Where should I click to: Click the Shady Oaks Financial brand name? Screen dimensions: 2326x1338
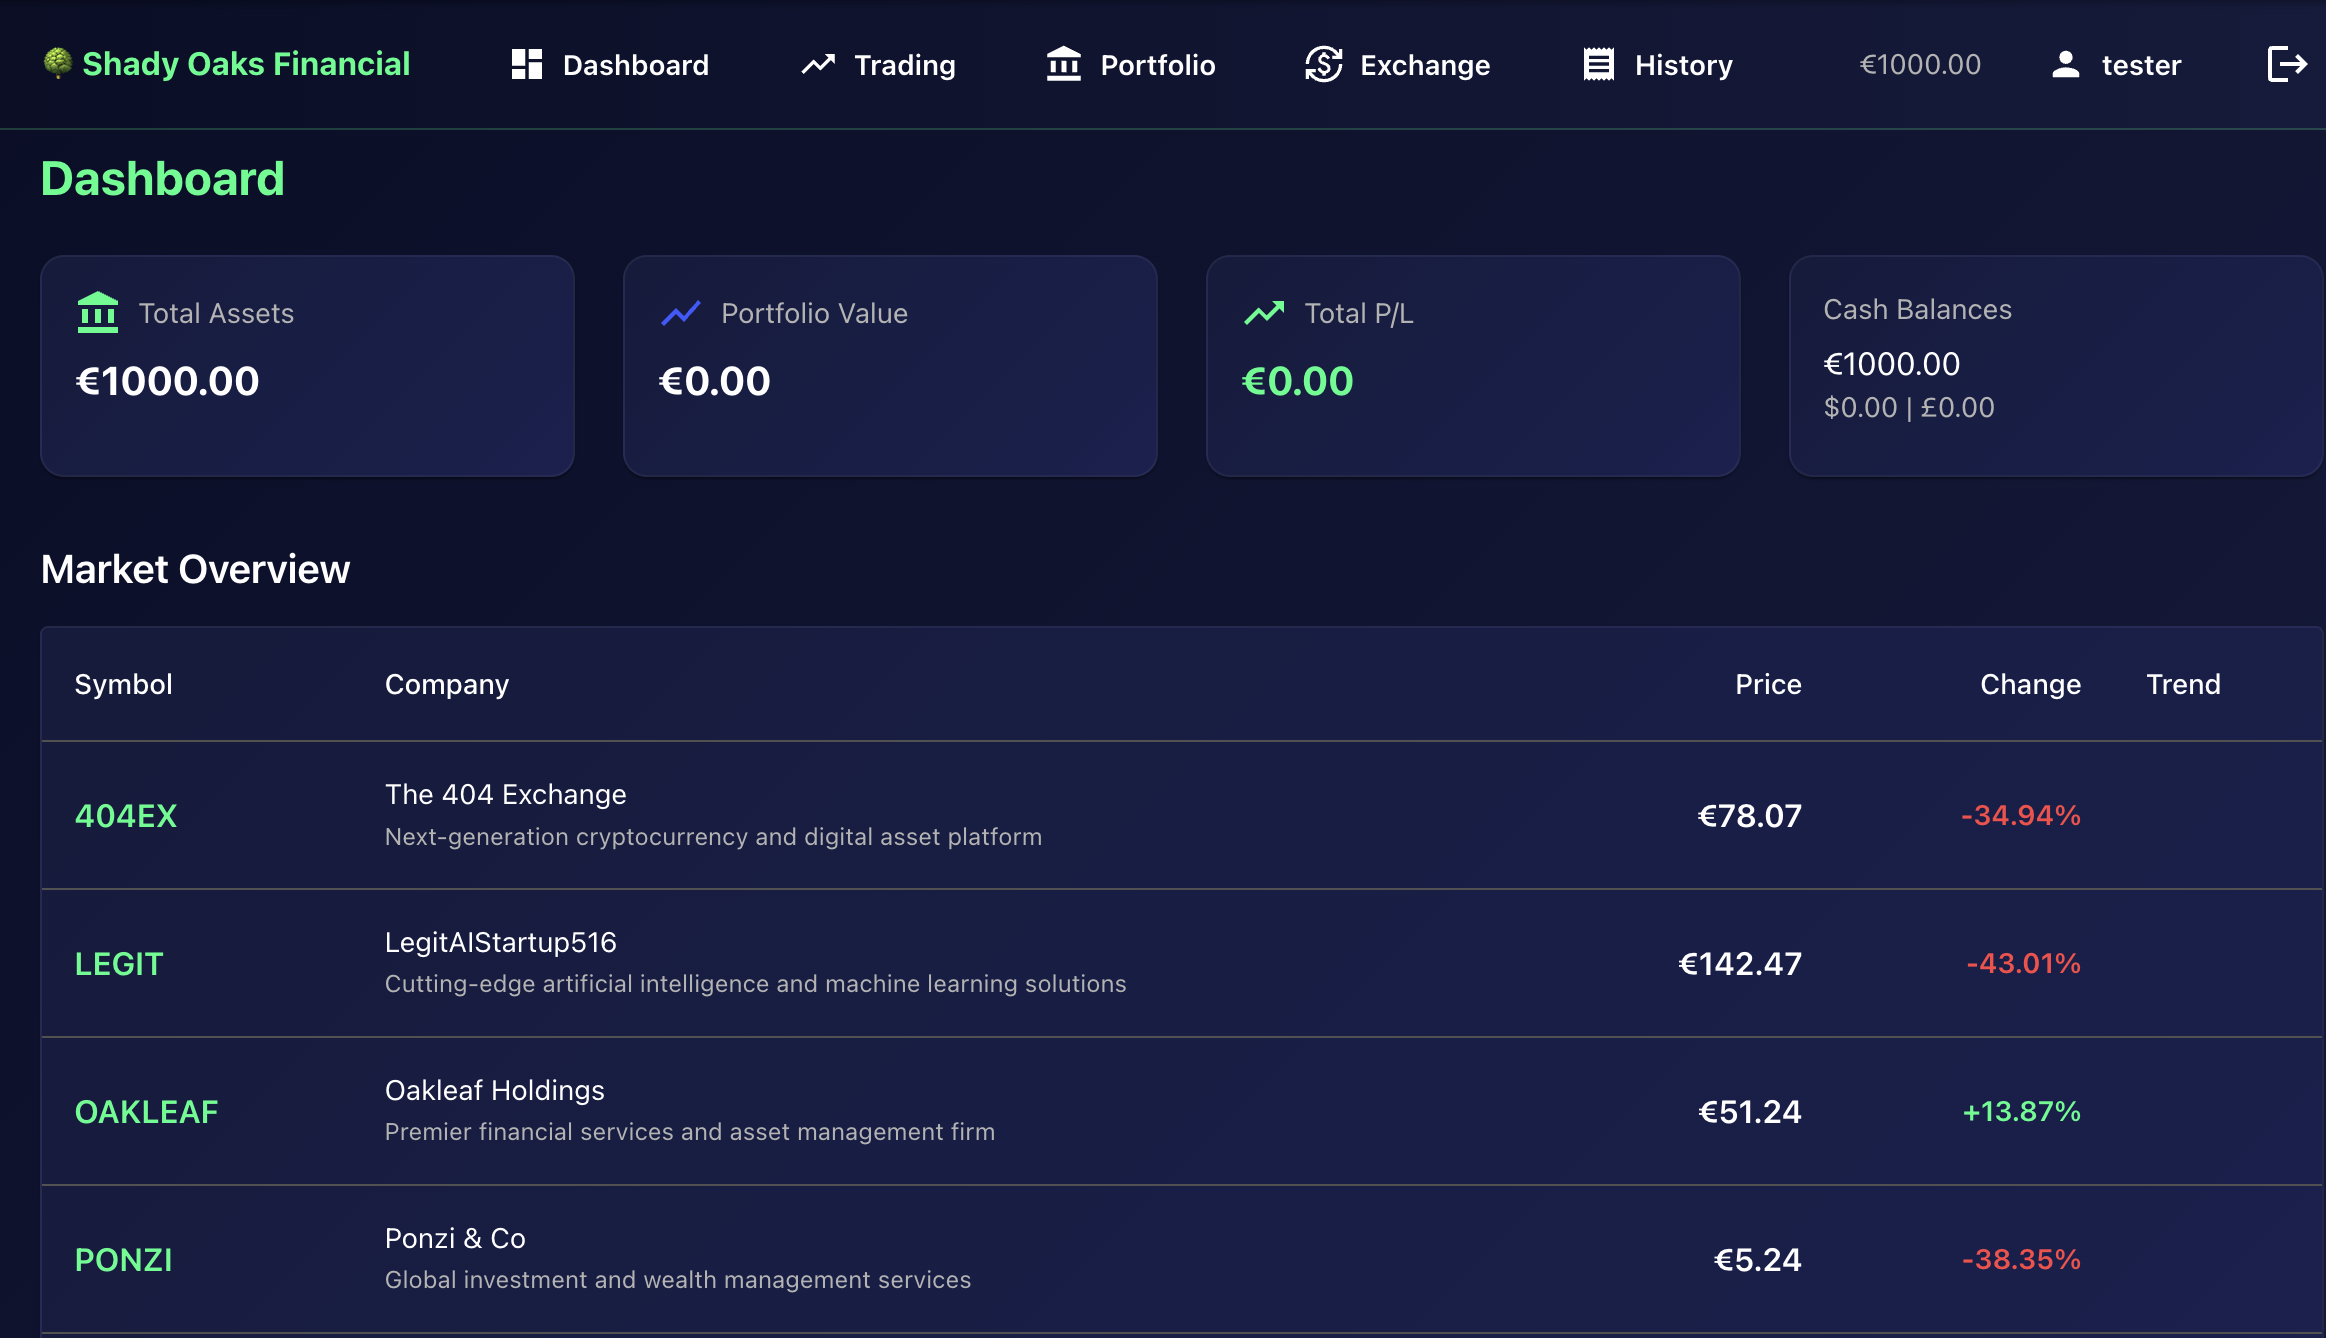246,64
